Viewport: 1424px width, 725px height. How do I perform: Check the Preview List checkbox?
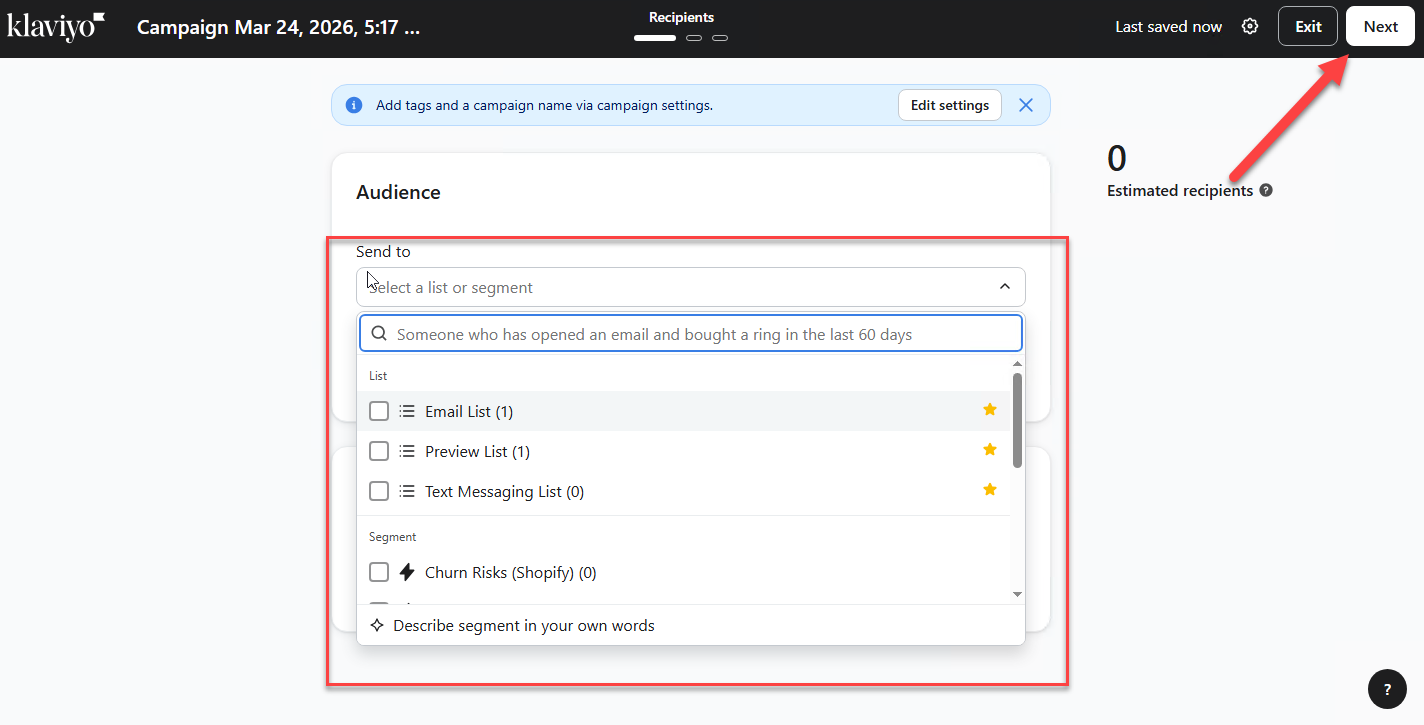(x=379, y=451)
